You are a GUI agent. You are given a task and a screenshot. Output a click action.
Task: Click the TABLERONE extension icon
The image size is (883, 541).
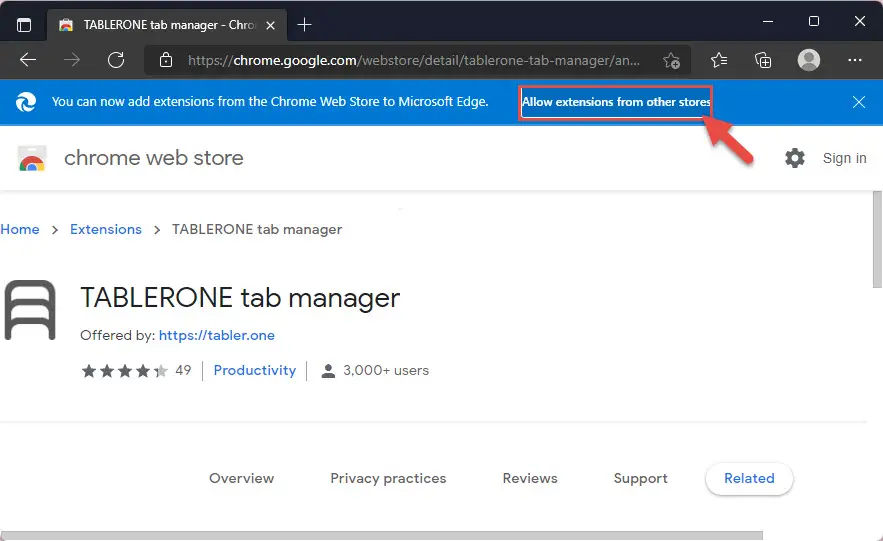pos(30,310)
